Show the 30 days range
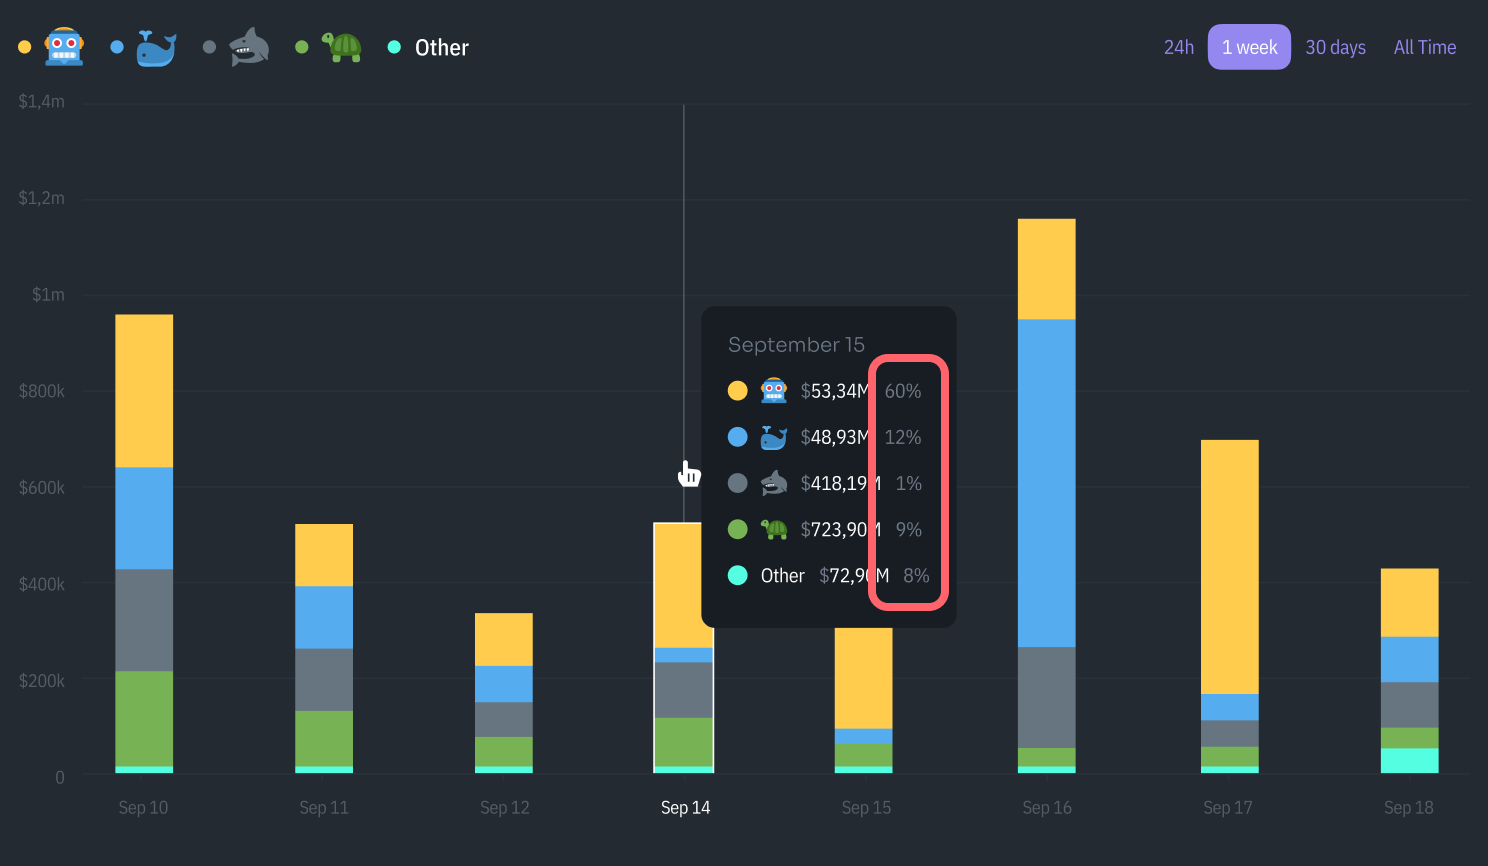This screenshot has height=866, width=1488. [1335, 47]
